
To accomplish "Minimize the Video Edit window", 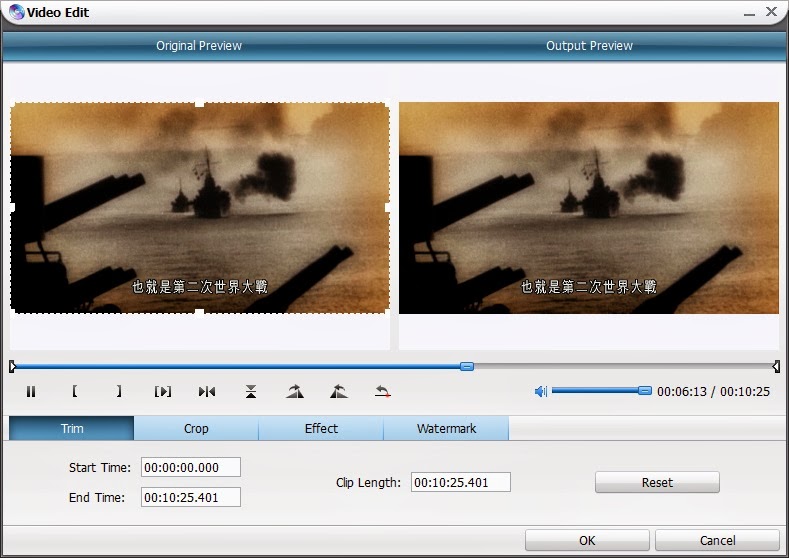I will click(x=749, y=13).
